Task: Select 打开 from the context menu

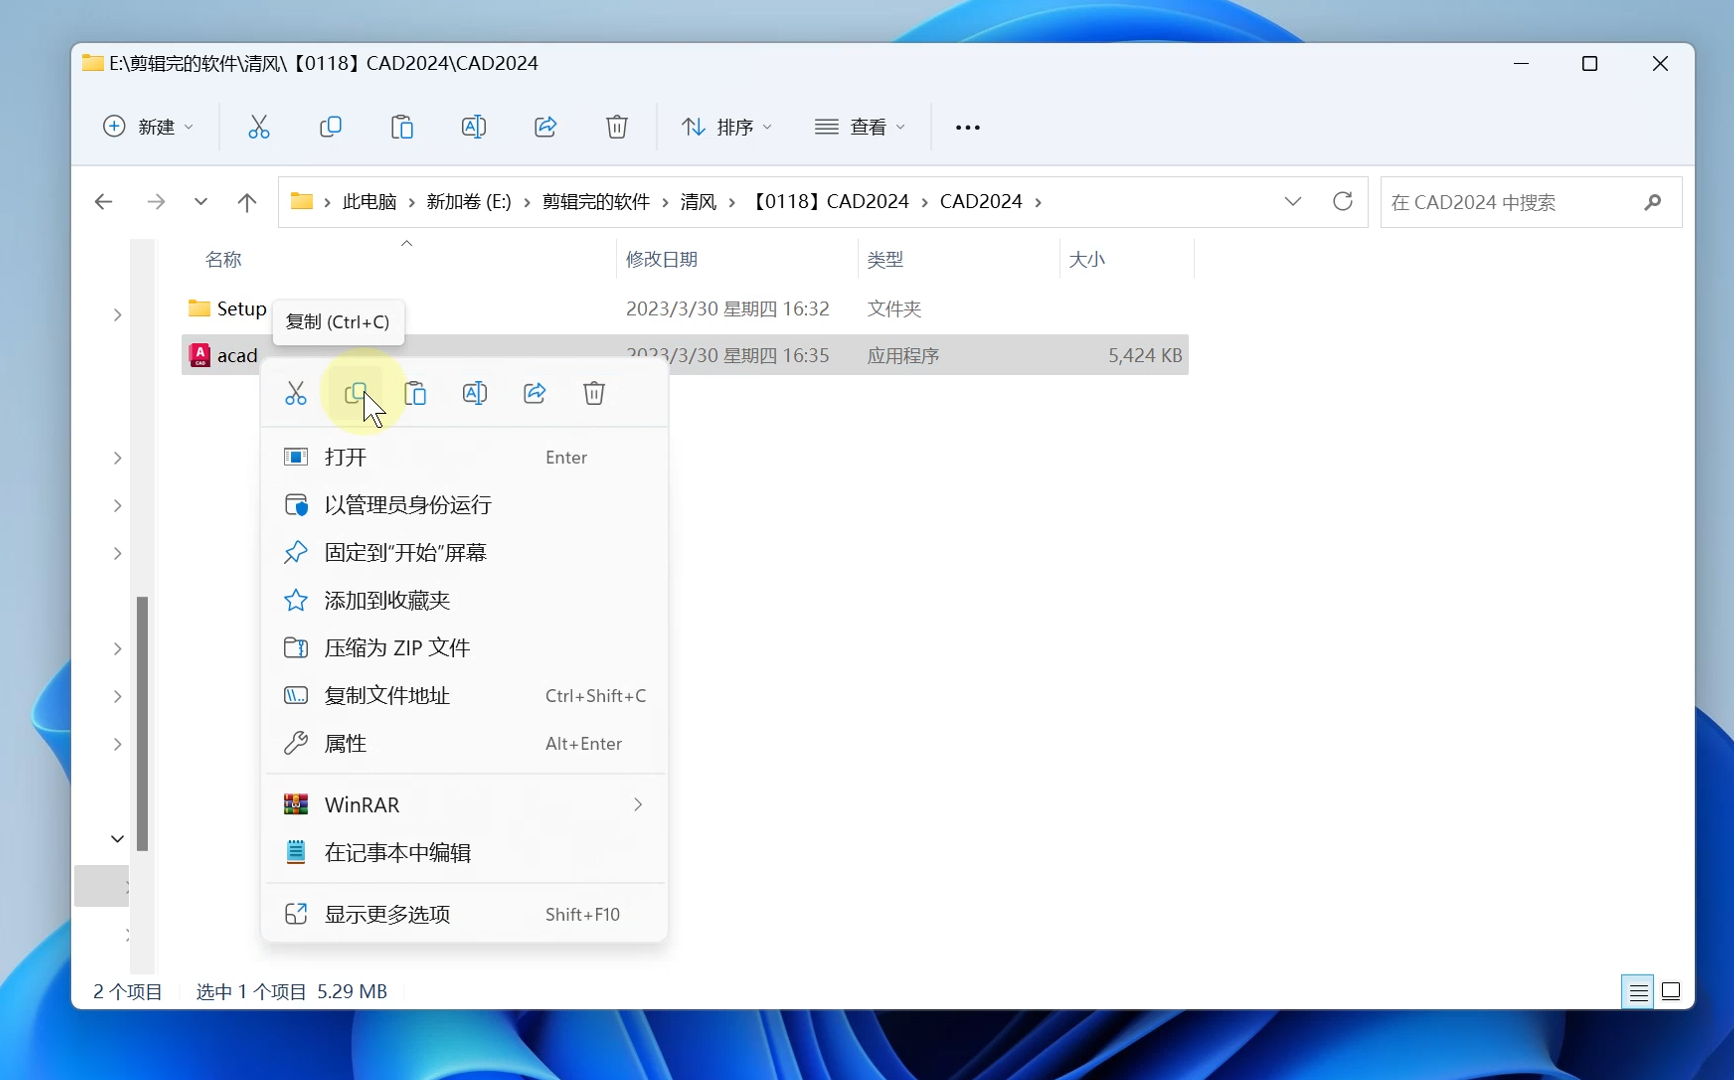Action: [465, 457]
